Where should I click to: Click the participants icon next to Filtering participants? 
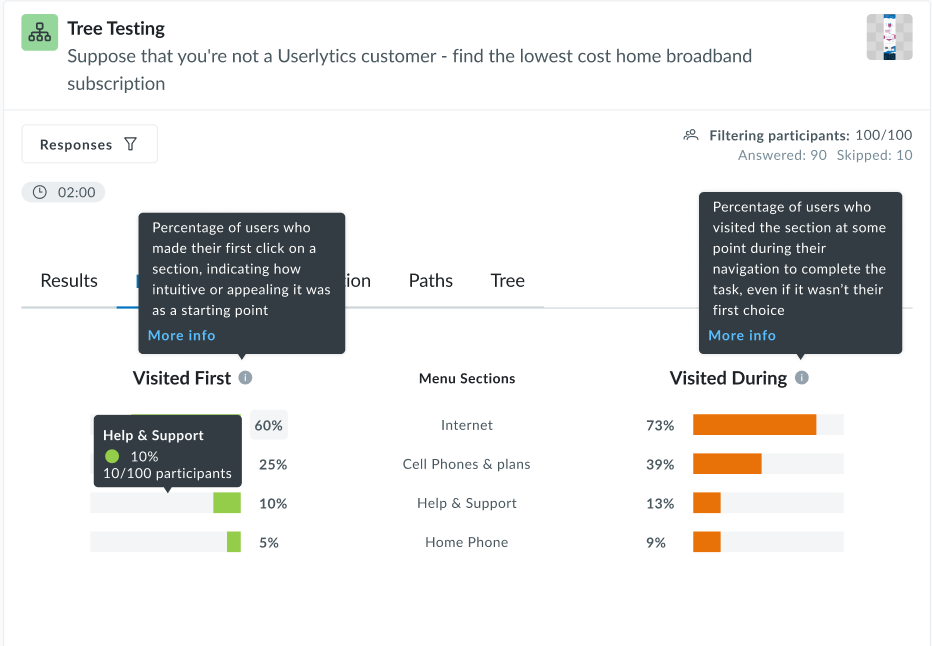tap(691, 135)
